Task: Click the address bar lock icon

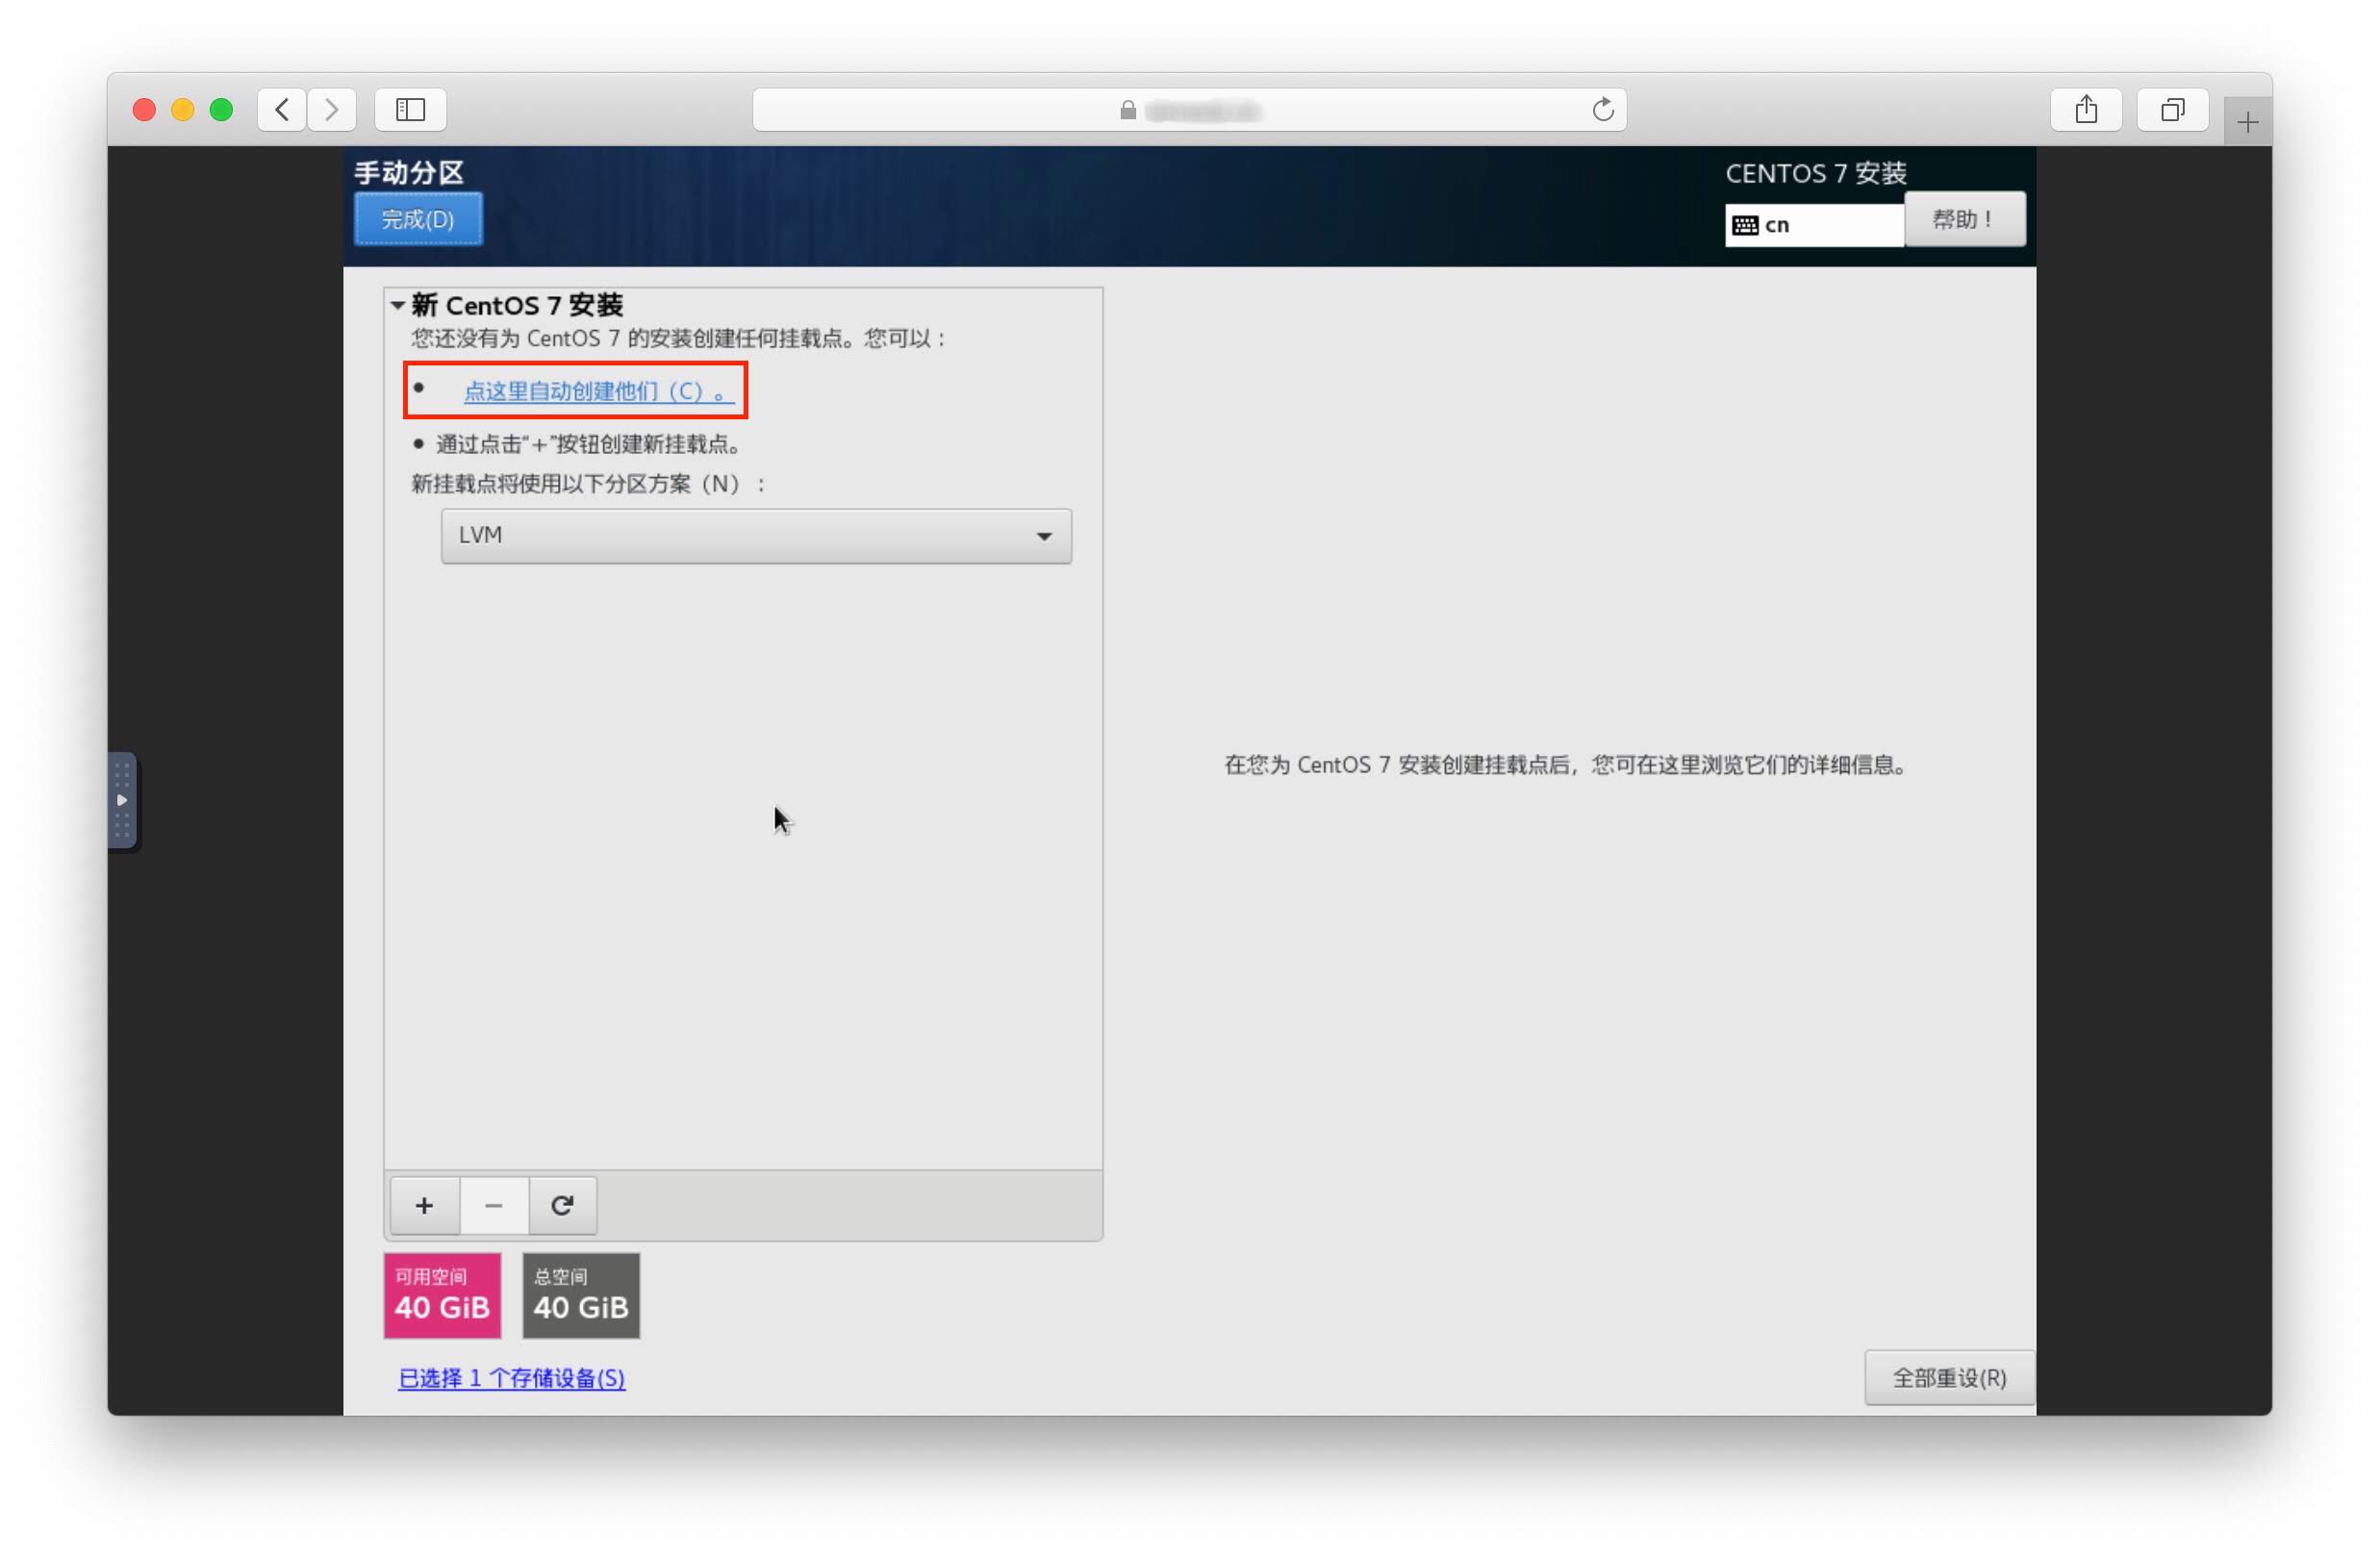Action: [1128, 110]
